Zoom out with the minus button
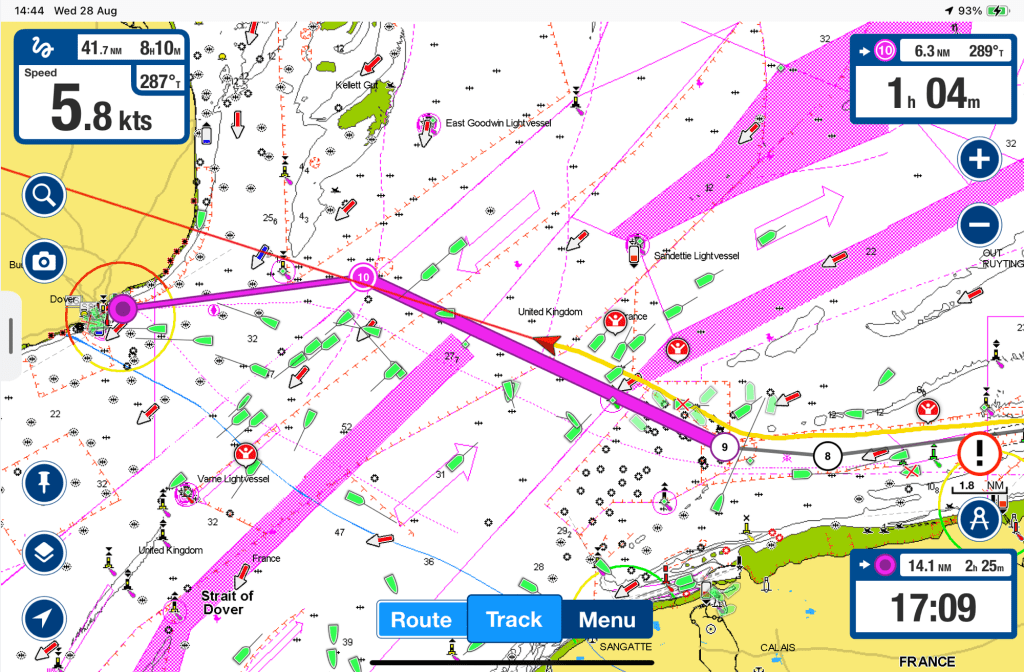This screenshot has height=672, width=1024. pyautogui.click(x=980, y=225)
